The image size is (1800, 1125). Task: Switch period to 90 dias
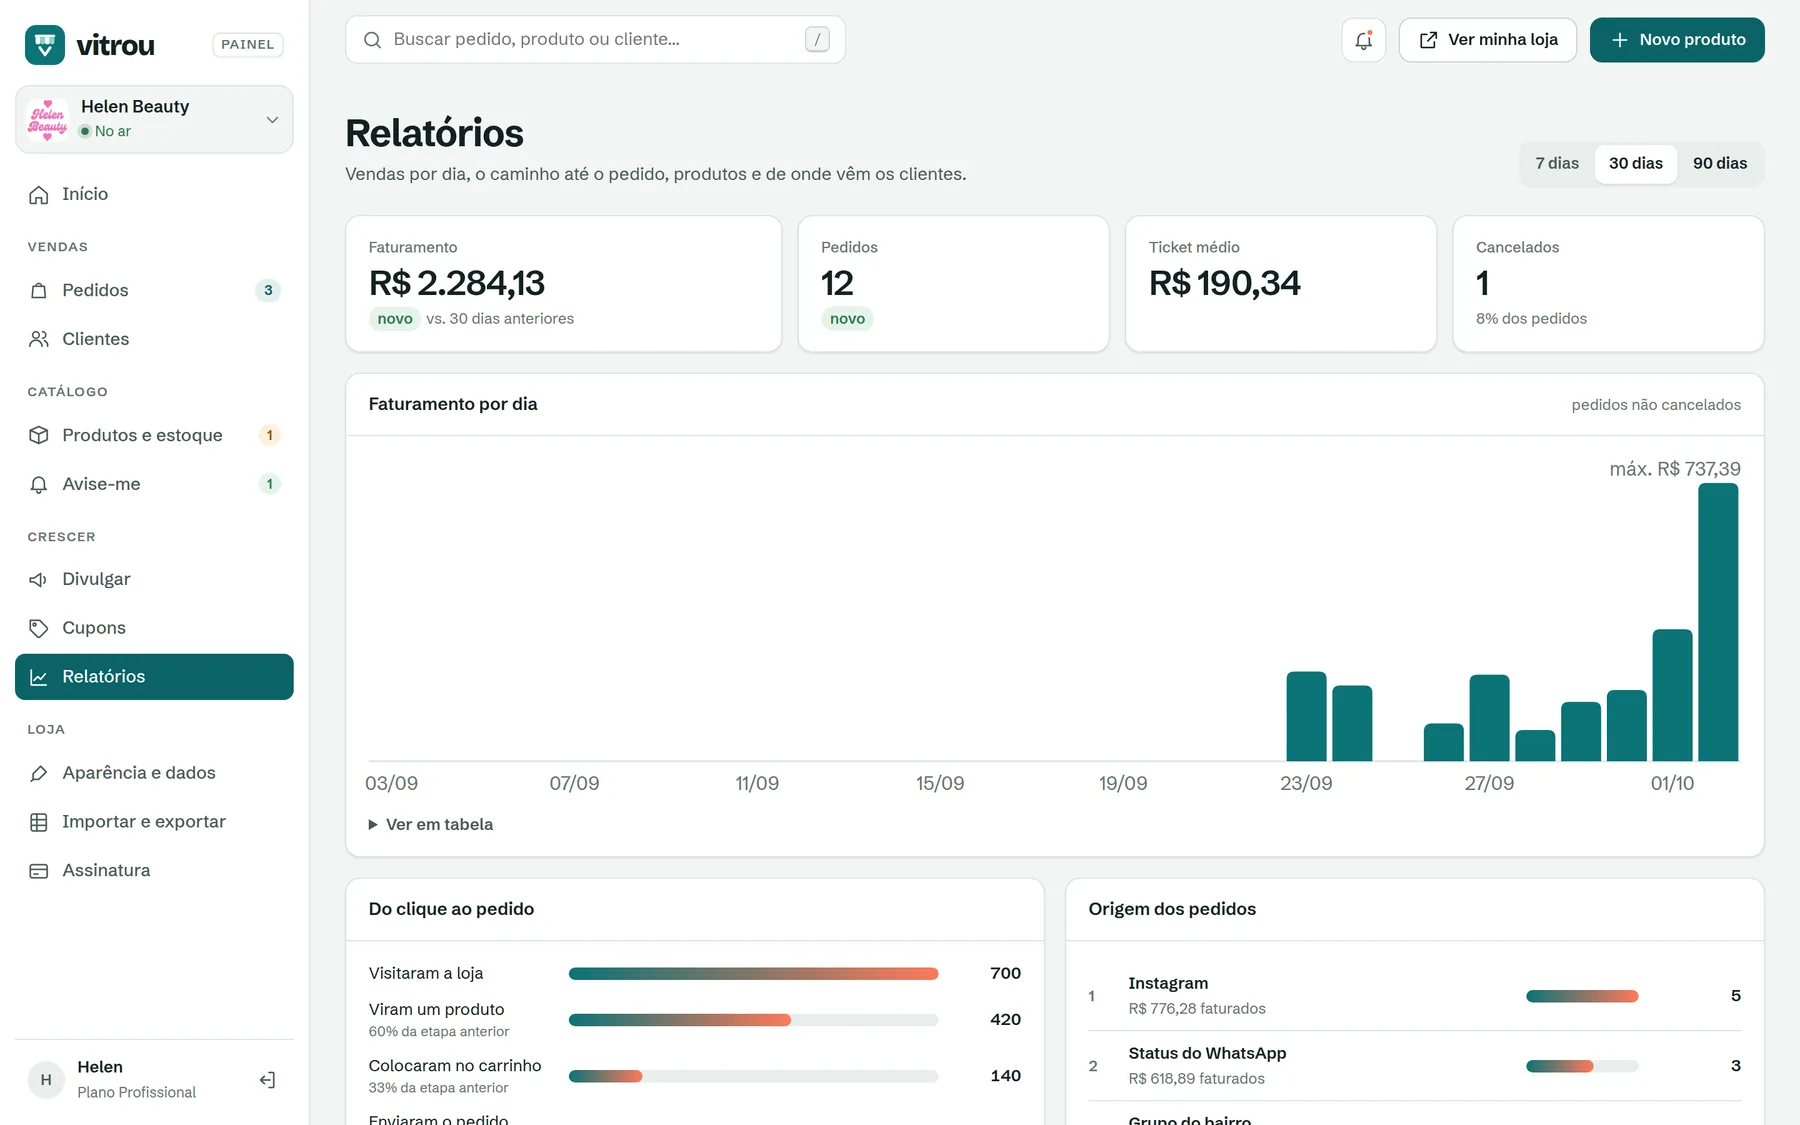tap(1720, 164)
